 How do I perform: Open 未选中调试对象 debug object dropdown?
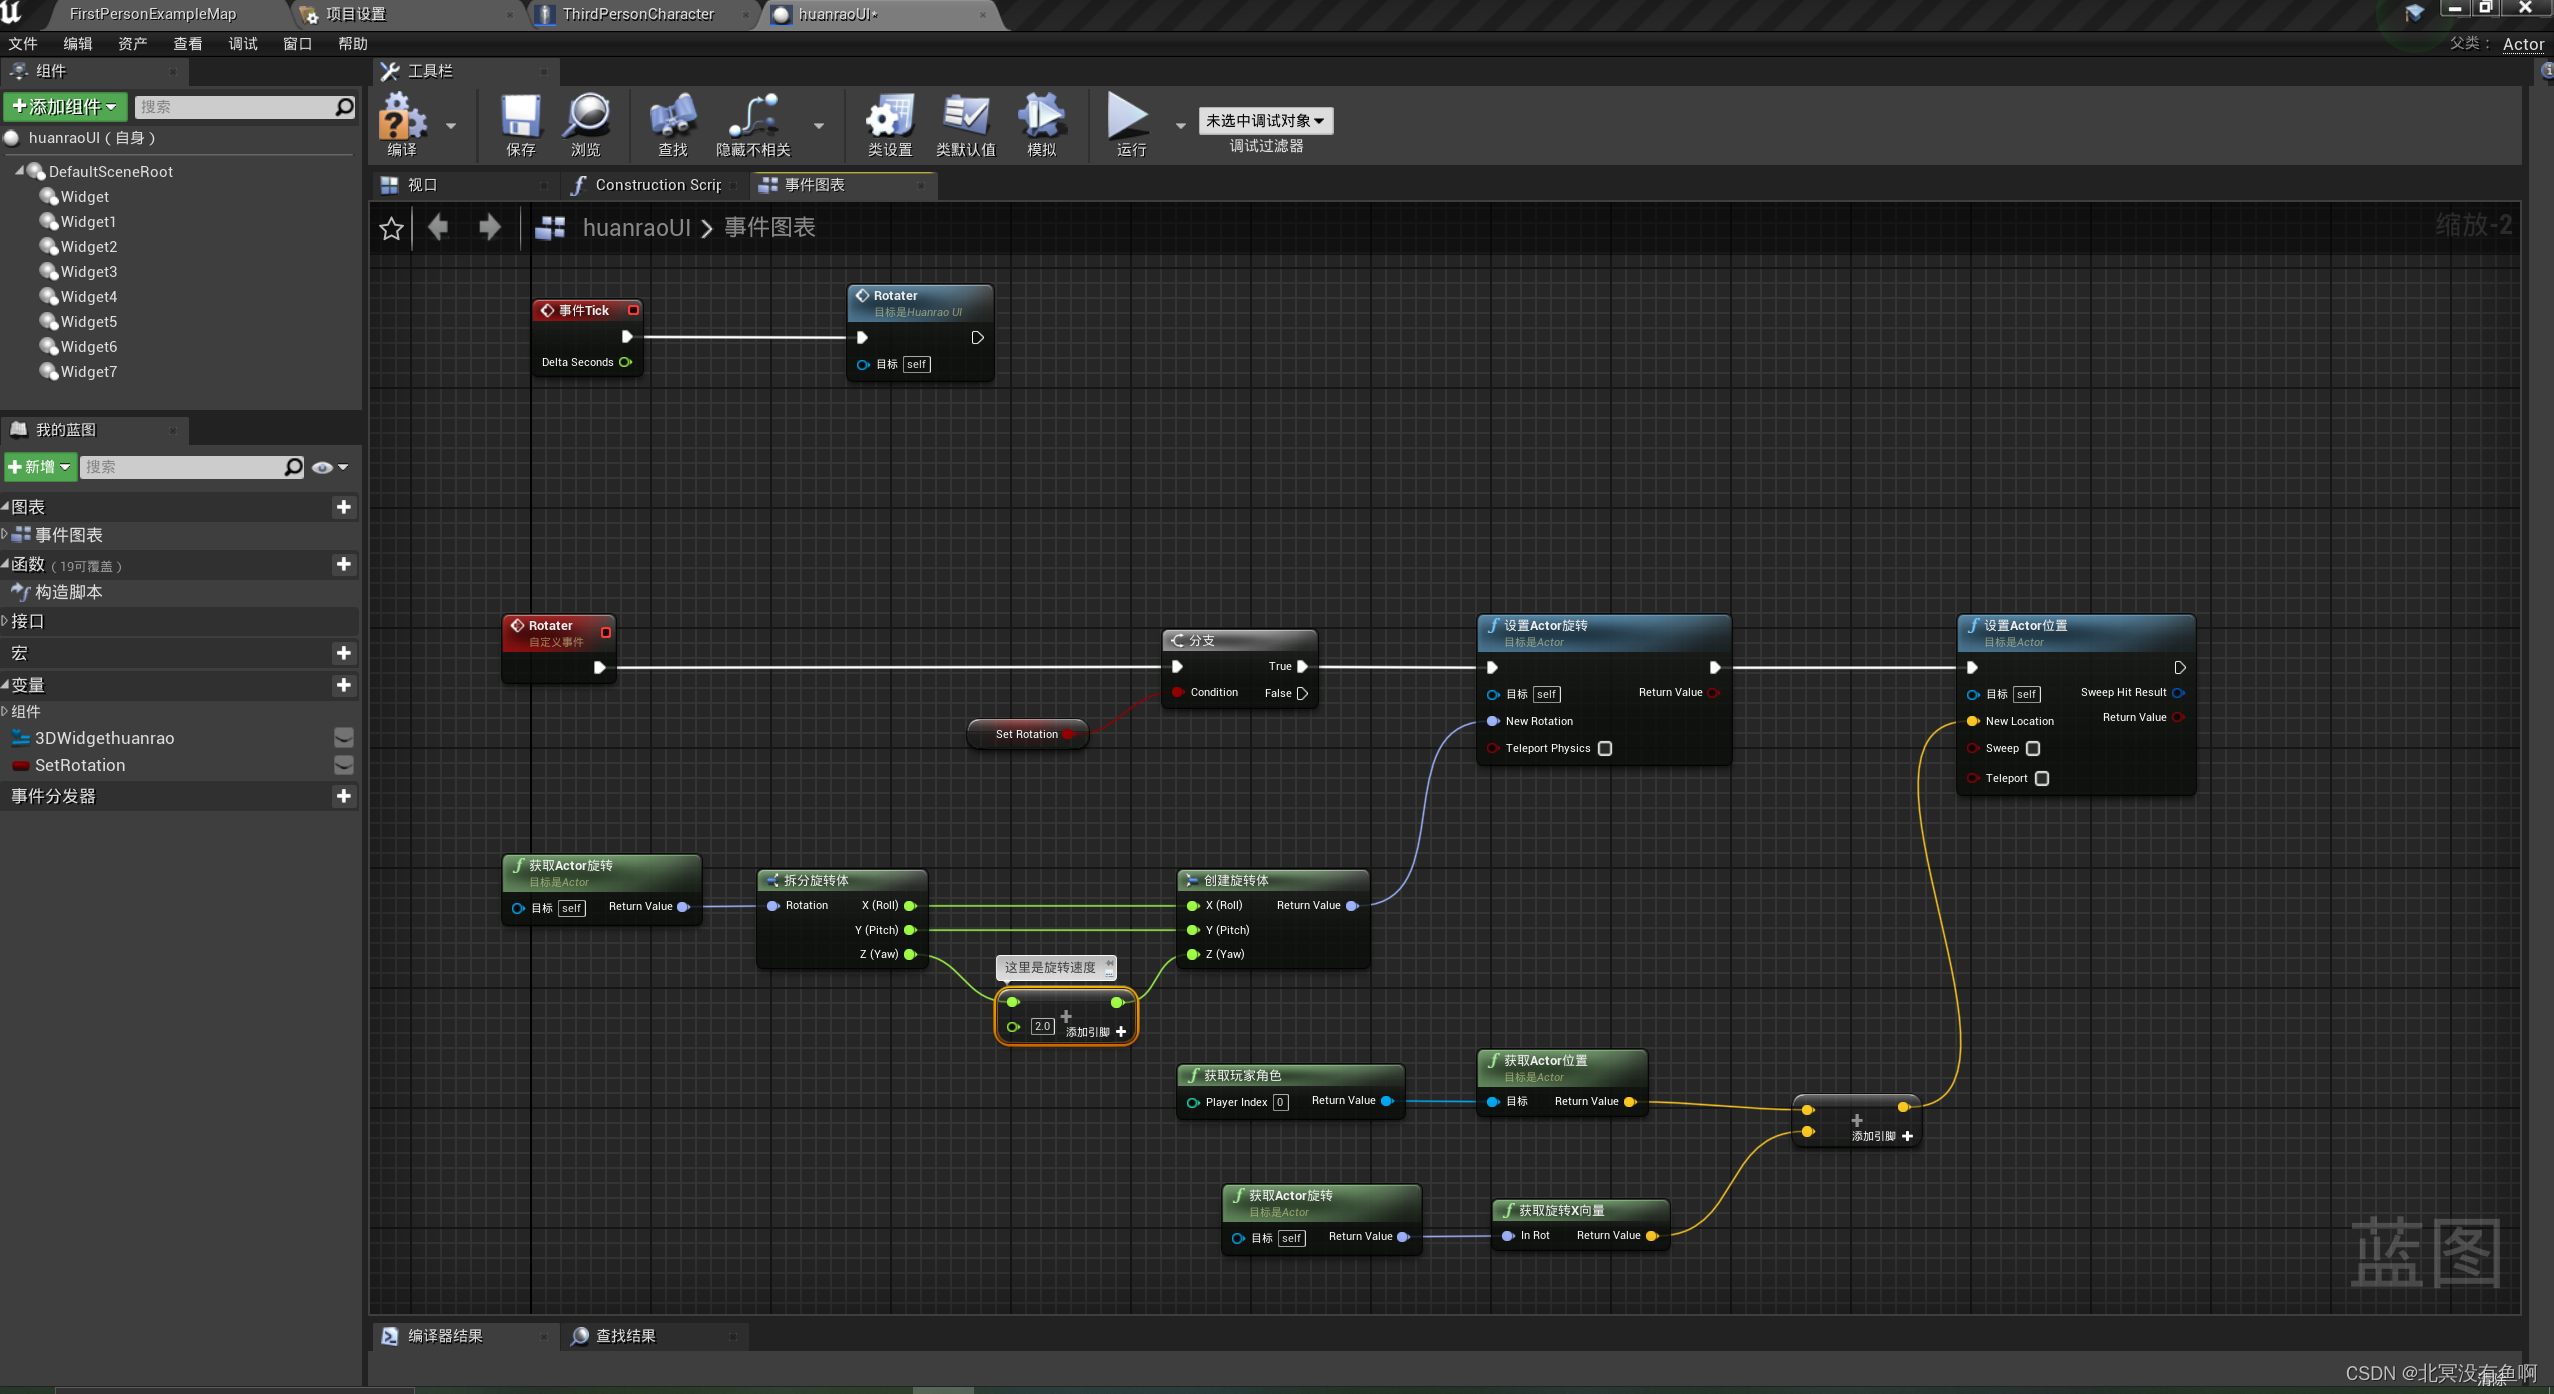1265,121
